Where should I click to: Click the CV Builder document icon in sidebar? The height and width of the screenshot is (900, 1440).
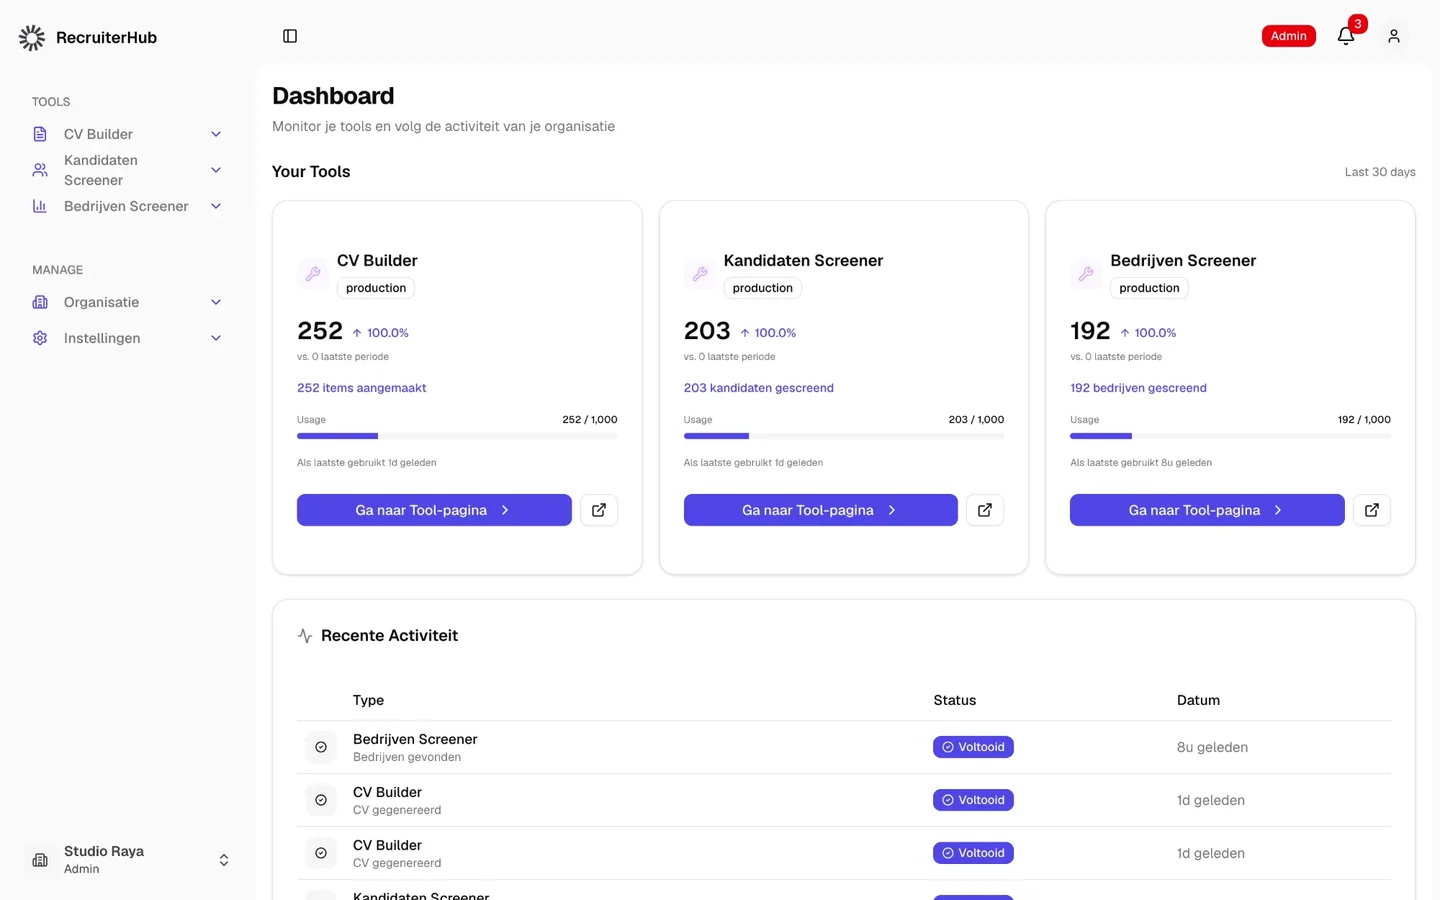click(x=40, y=134)
